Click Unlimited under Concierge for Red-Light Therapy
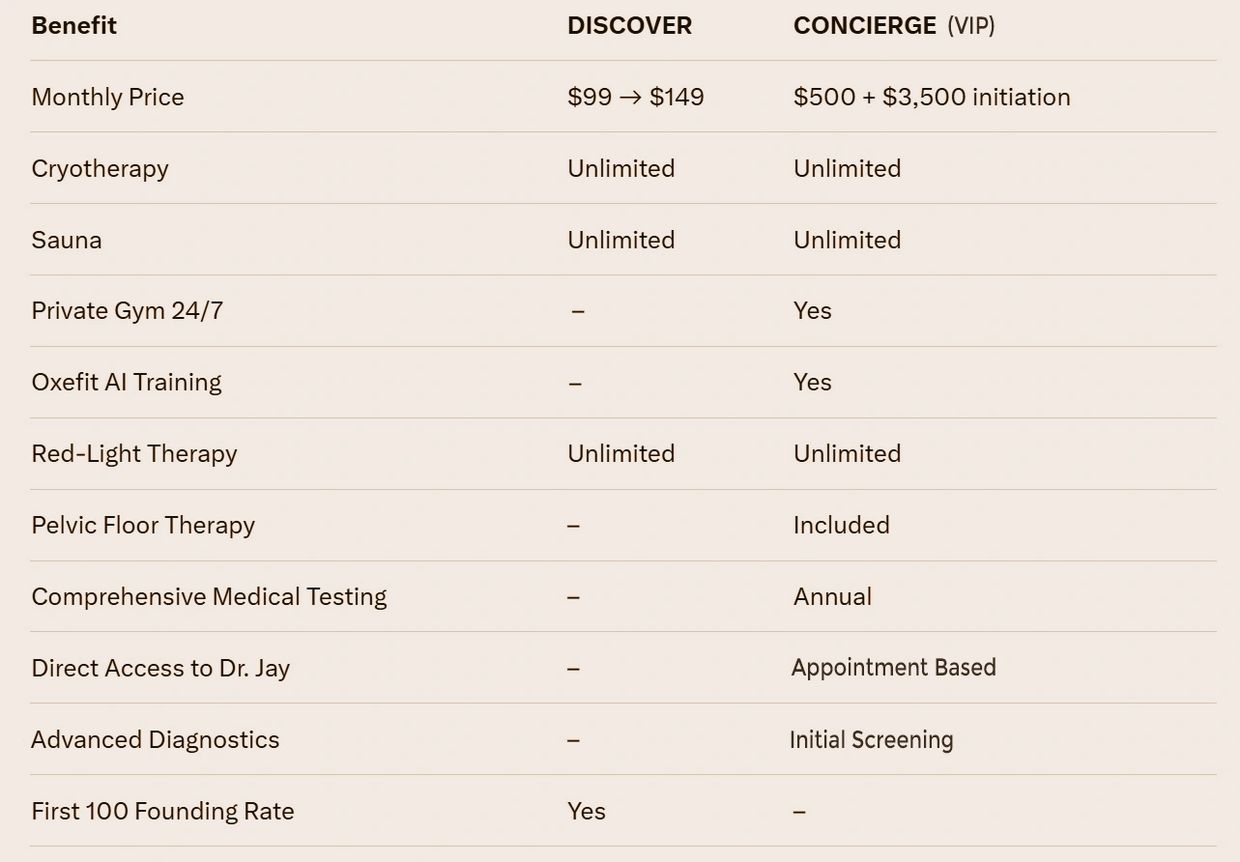Screen dimensions: 1240x862 [x=846, y=454]
